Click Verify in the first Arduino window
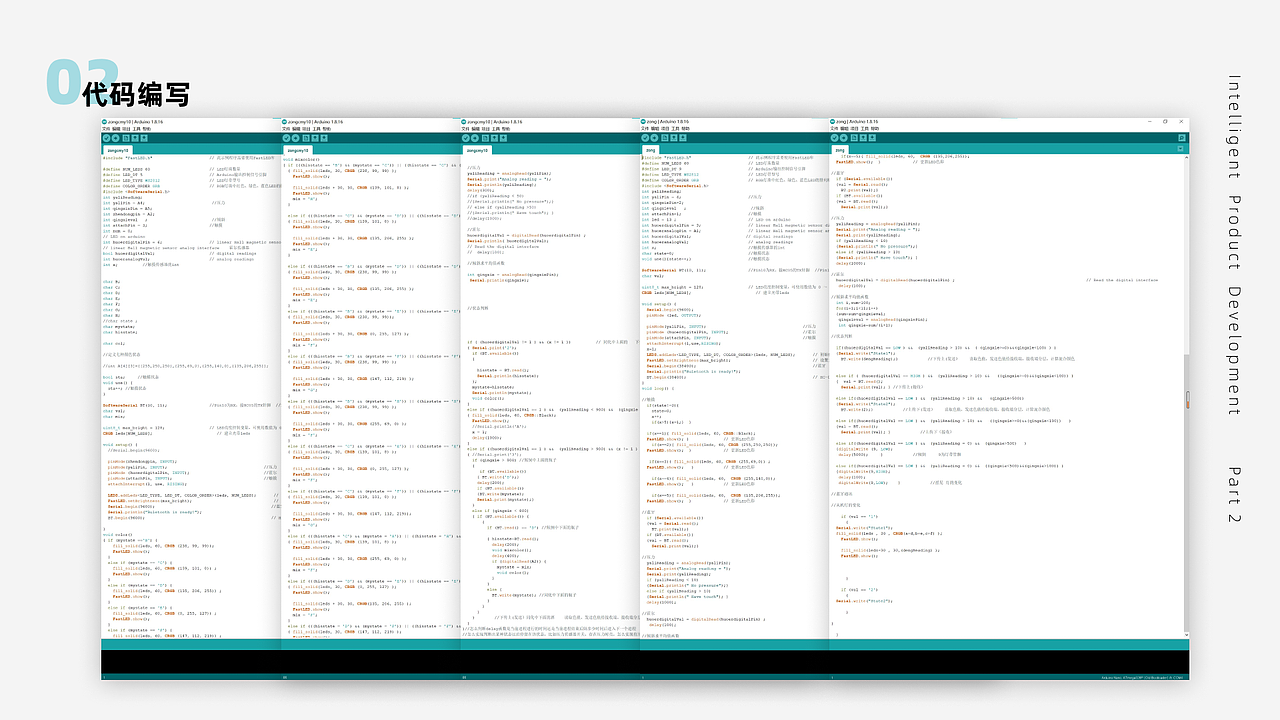Screen dimensions: 1280x720 click(106, 138)
